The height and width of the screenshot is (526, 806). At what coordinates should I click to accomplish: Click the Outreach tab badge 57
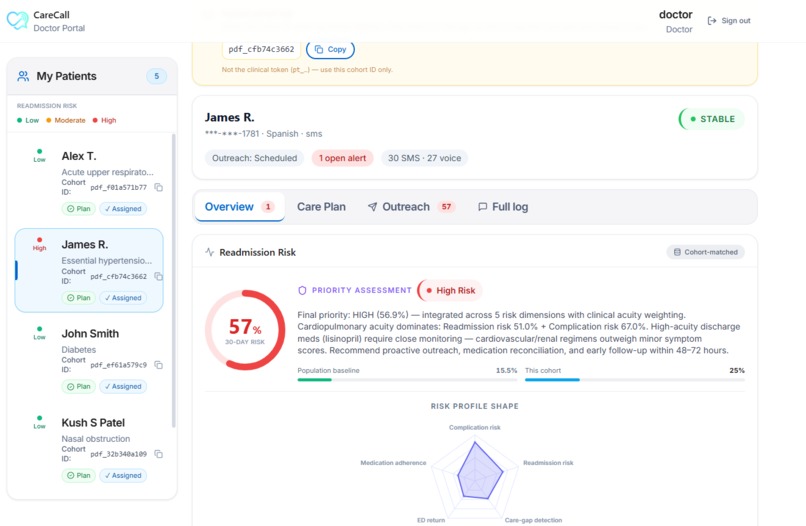[x=446, y=207]
